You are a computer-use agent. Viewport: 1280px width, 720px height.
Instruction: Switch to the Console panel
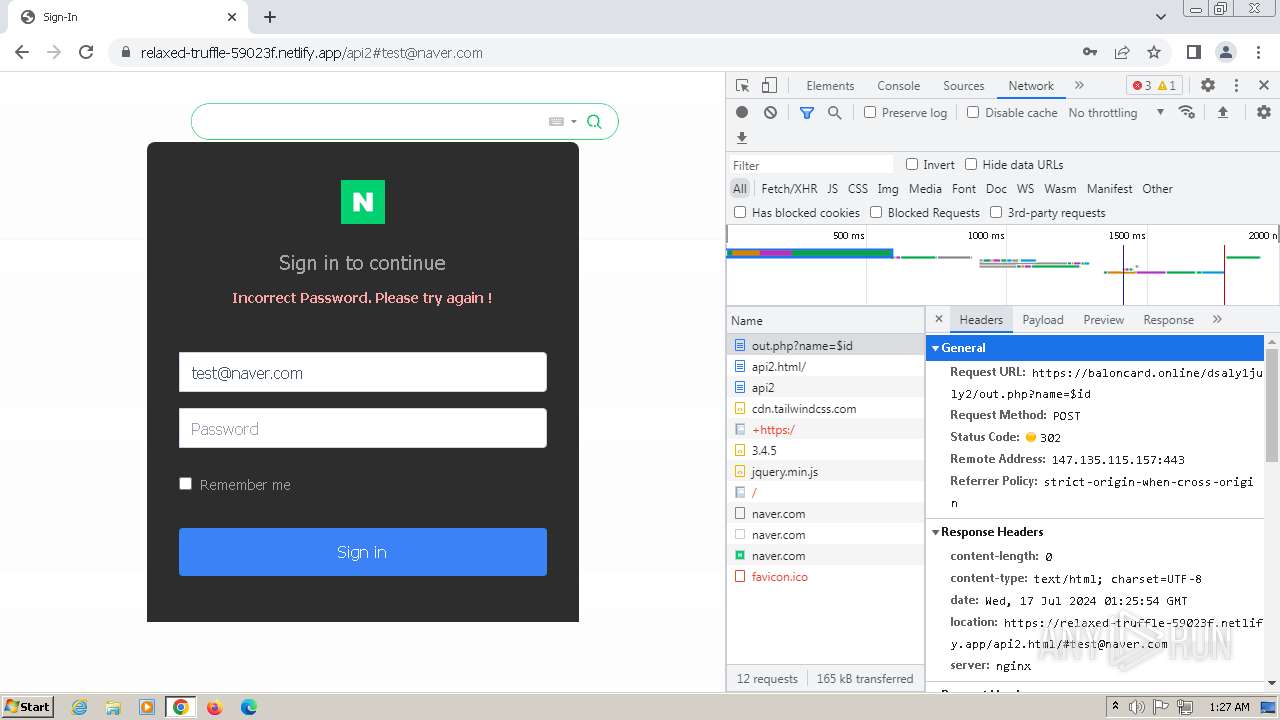pos(898,86)
